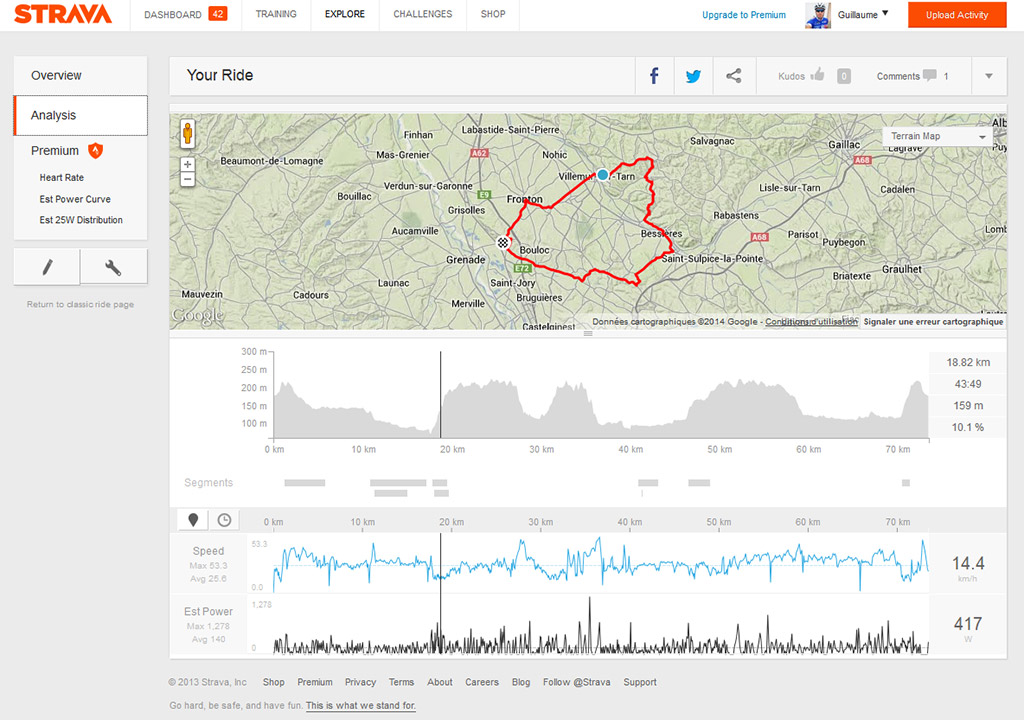Switch chart axis to distance

193,520
